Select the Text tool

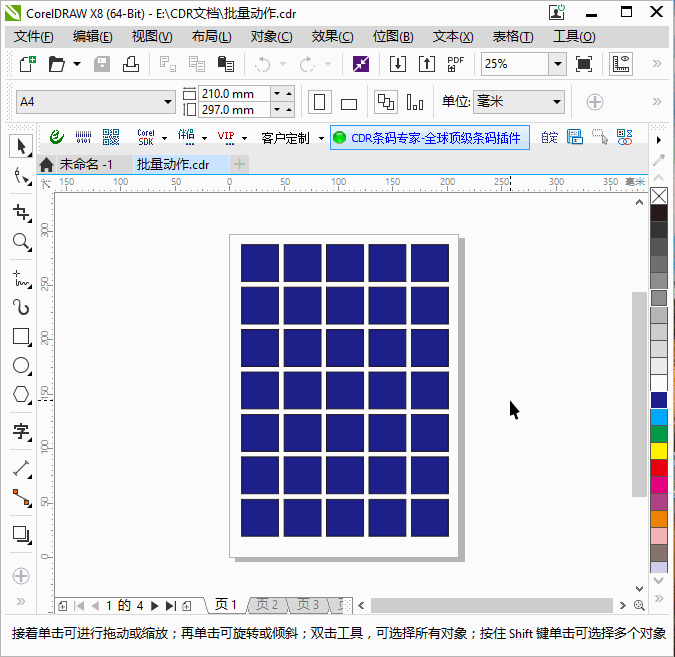point(21,431)
